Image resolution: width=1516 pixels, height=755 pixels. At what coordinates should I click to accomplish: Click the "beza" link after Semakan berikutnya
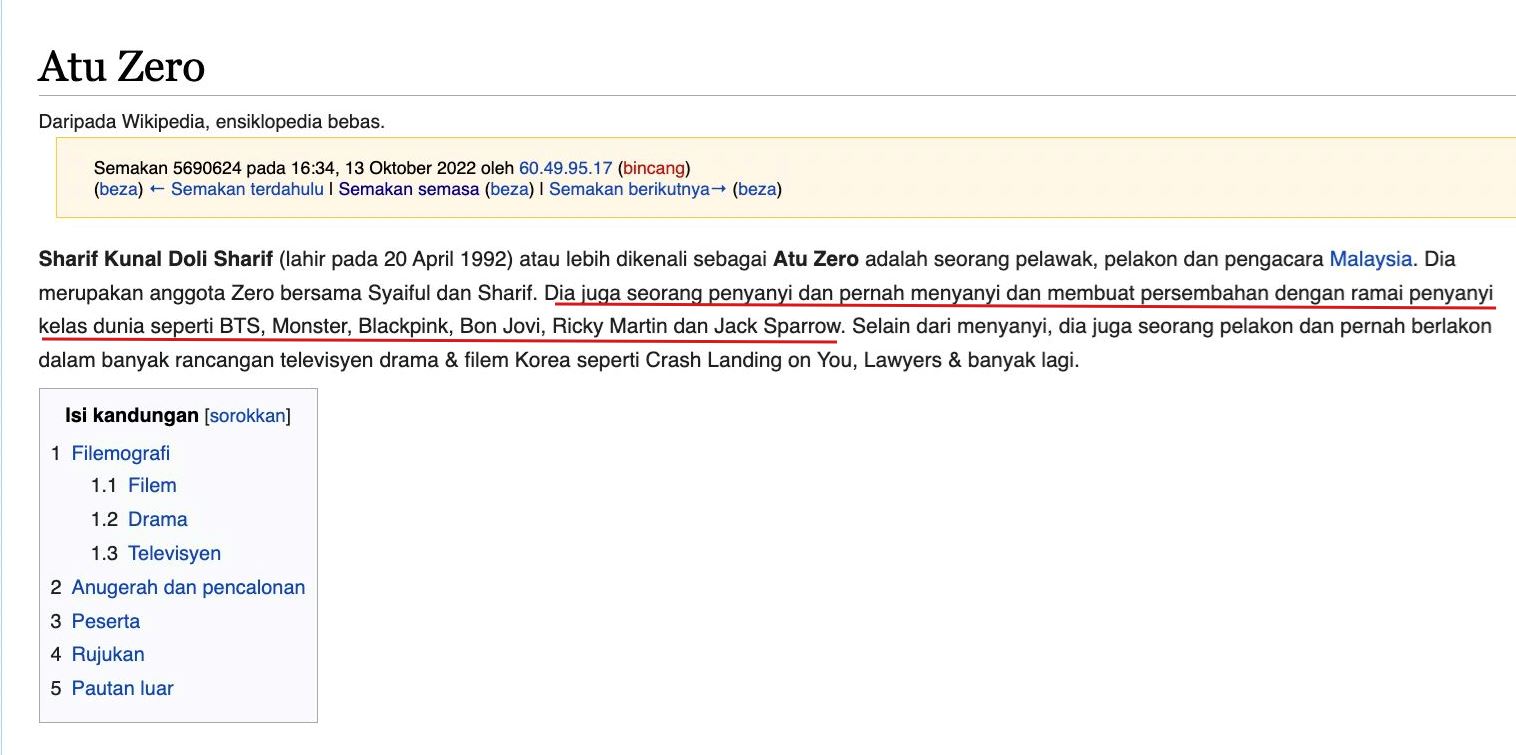click(760, 188)
